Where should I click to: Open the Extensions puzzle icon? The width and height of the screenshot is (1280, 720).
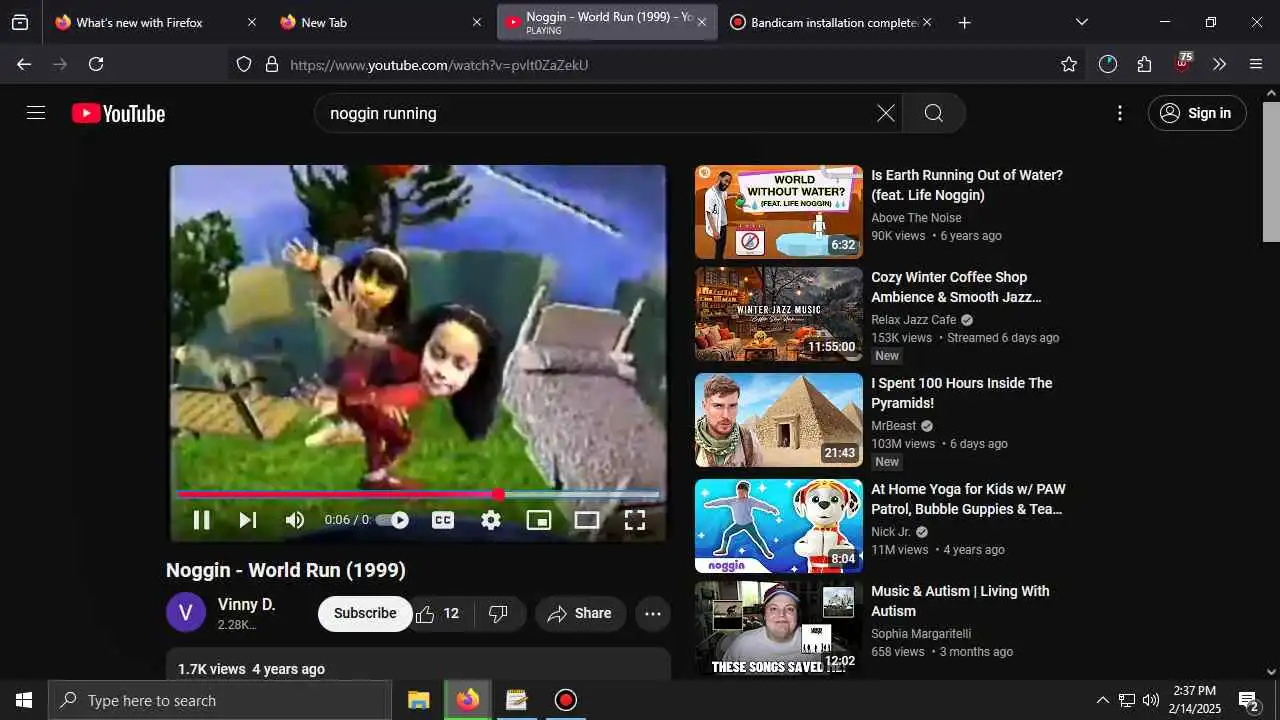pos(1145,64)
